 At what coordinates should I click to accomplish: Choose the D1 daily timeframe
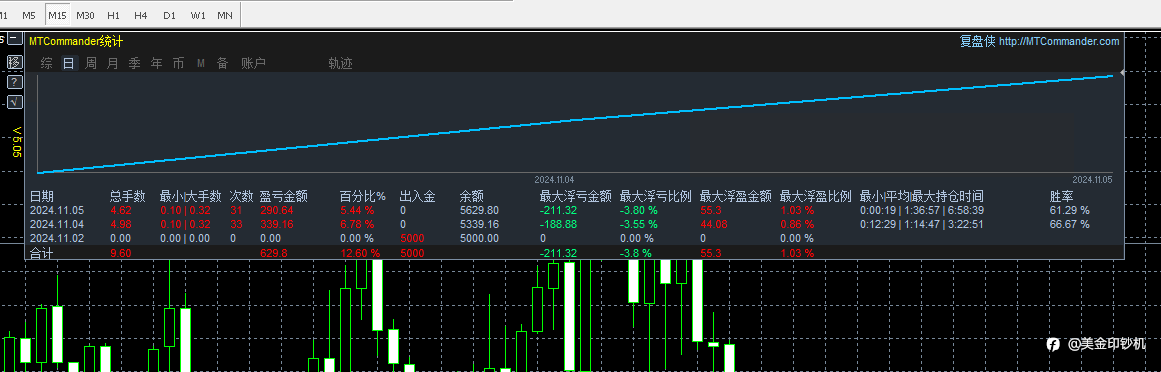(170, 15)
